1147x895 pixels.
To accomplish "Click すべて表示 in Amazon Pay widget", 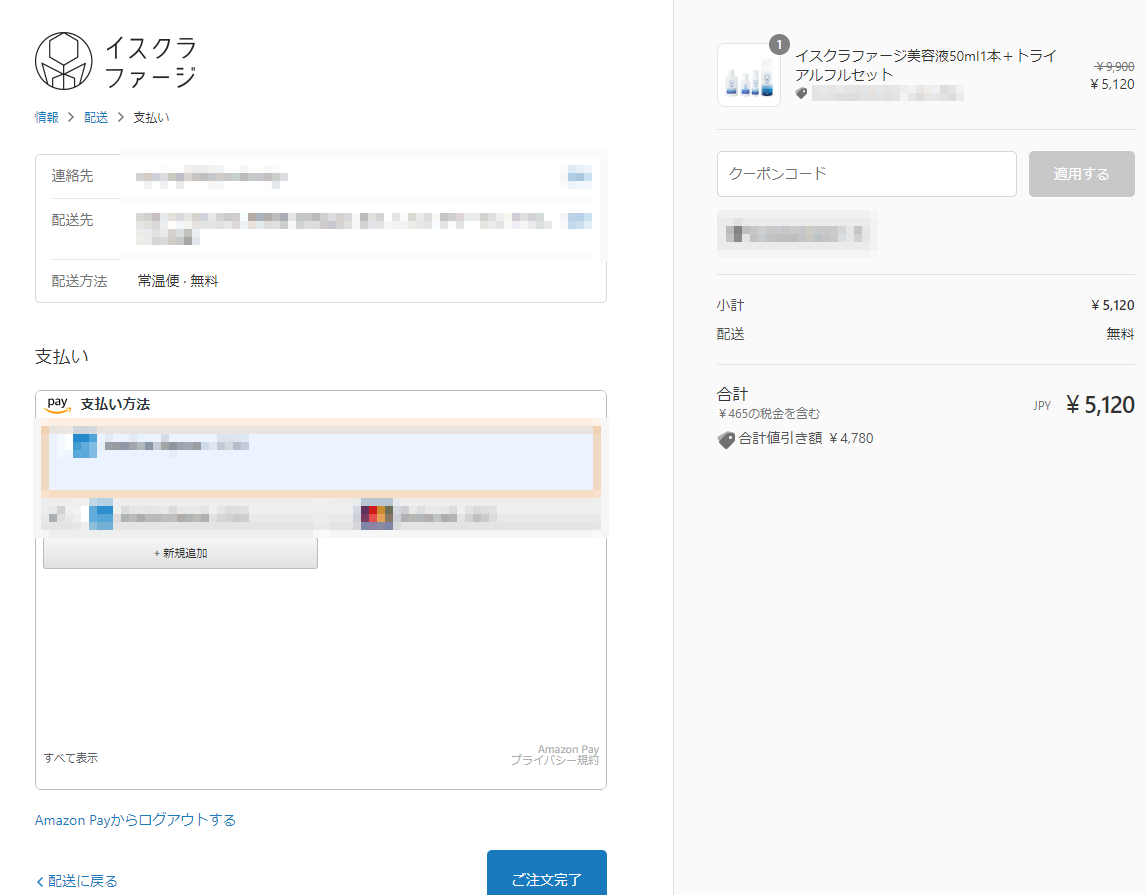I will tap(71, 758).
